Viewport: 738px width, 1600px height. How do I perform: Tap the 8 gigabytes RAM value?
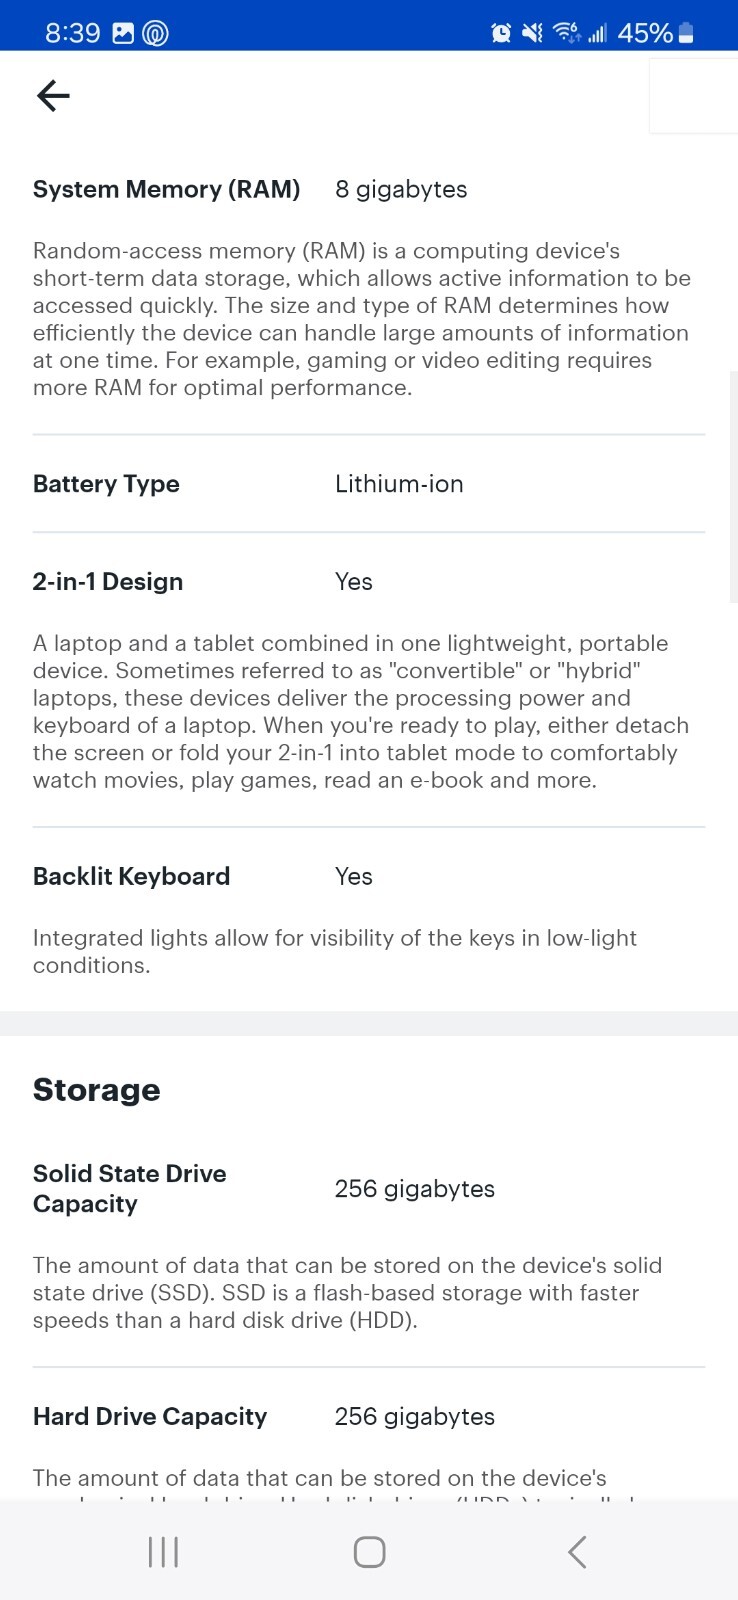click(401, 190)
